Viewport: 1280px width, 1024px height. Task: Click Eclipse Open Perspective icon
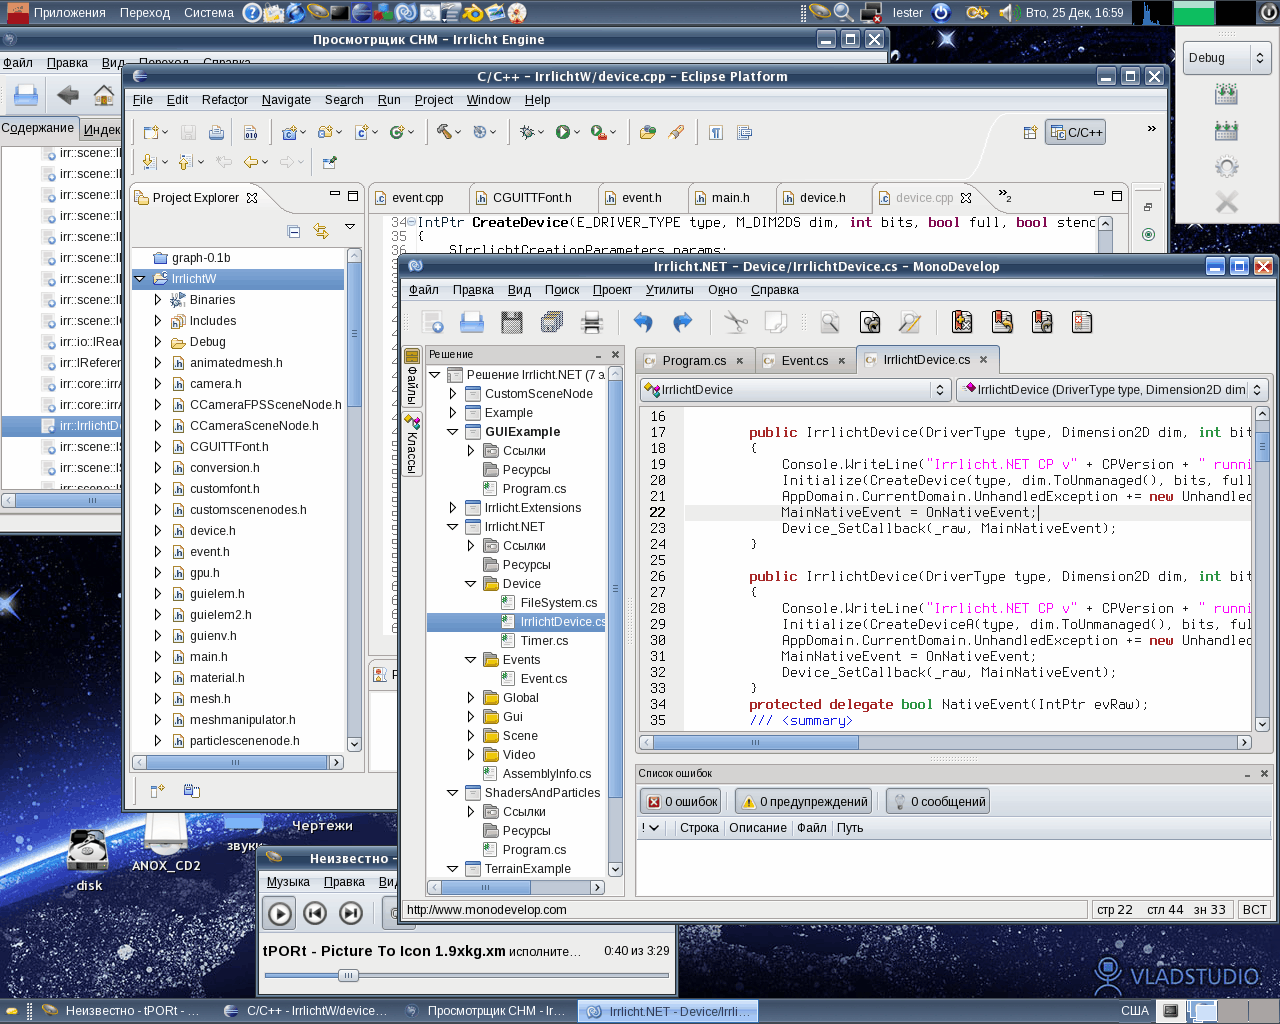click(1030, 132)
